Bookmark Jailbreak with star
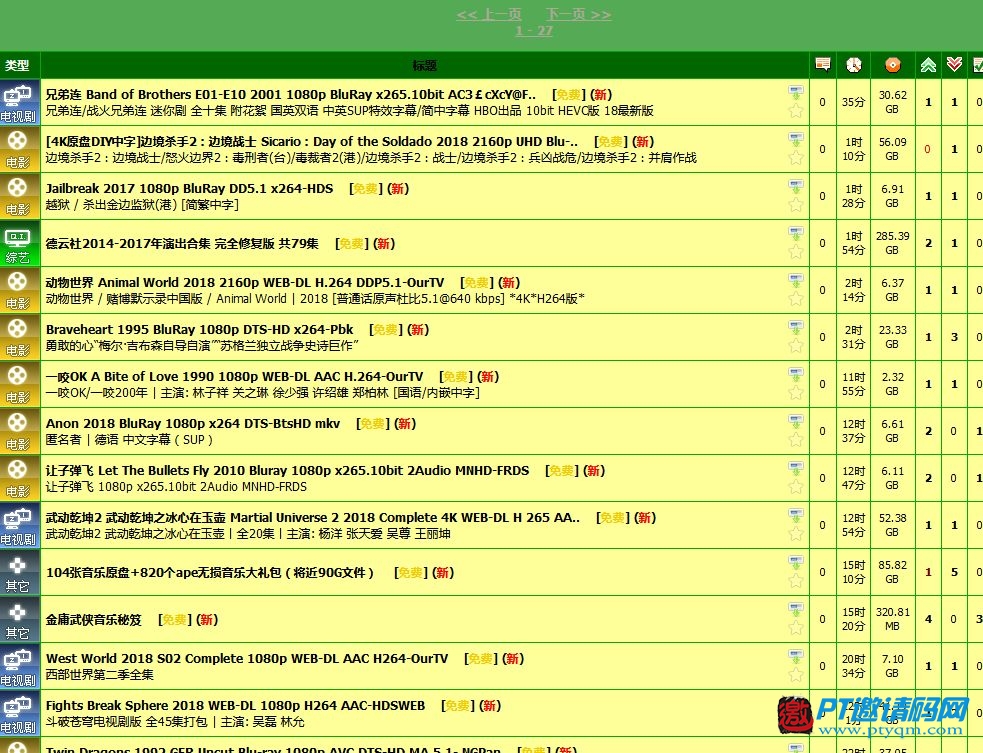This screenshot has width=983, height=753. pos(796,205)
